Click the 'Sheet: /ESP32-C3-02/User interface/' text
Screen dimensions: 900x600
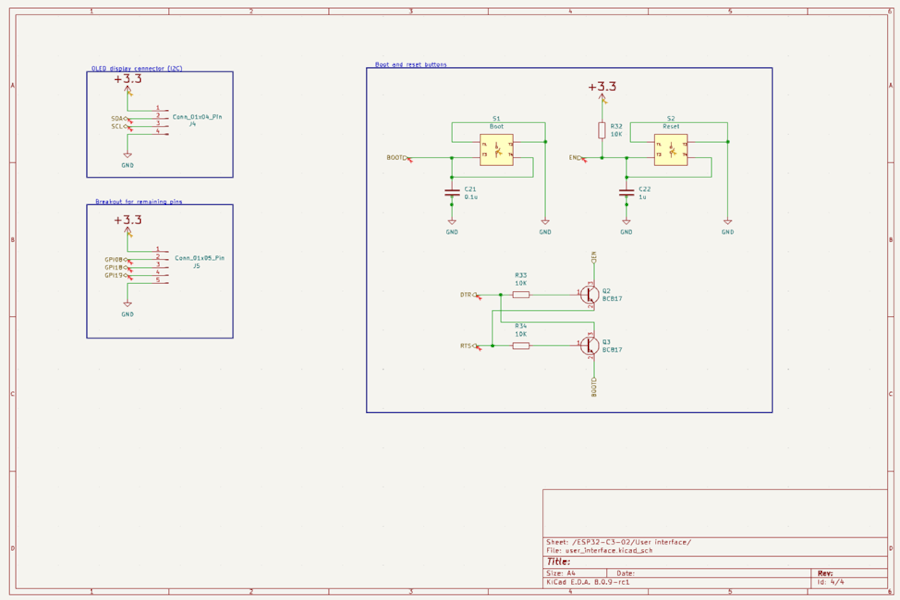pyautogui.click(x=618, y=542)
